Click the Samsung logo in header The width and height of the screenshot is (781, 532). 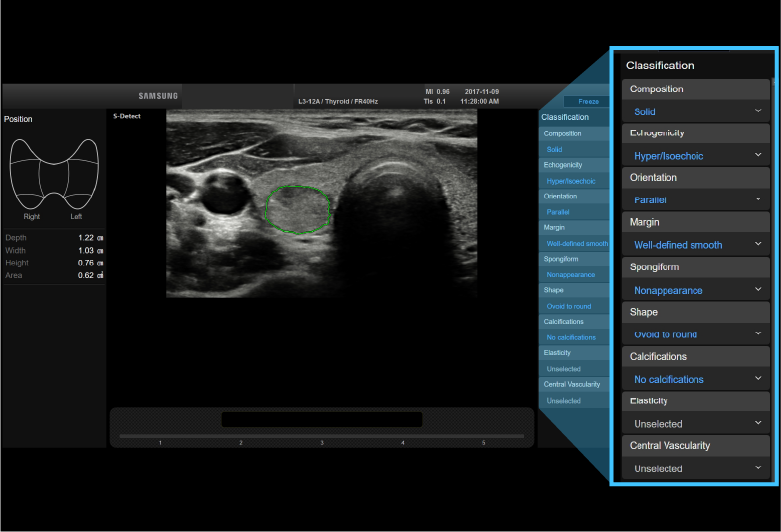tap(158, 96)
